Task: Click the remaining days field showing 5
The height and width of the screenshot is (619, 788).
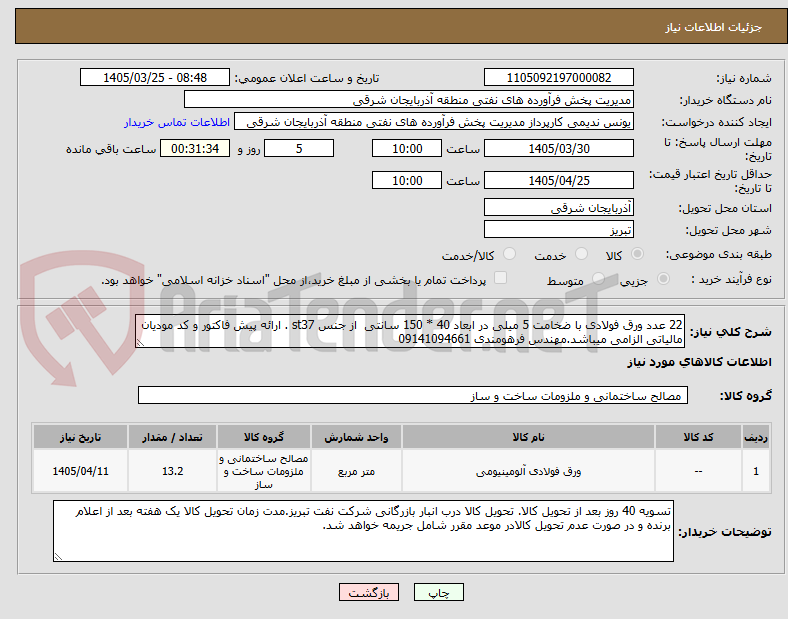Action: [299, 148]
